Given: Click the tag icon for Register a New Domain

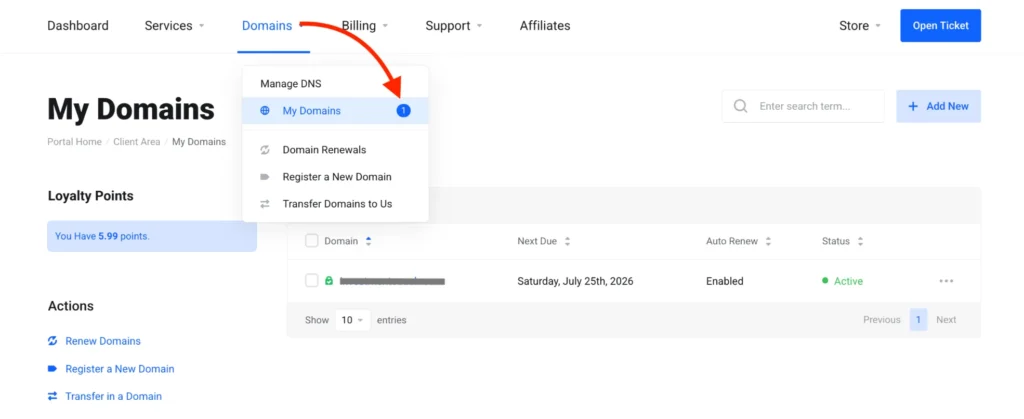Looking at the screenshot, I should point(264,177).
